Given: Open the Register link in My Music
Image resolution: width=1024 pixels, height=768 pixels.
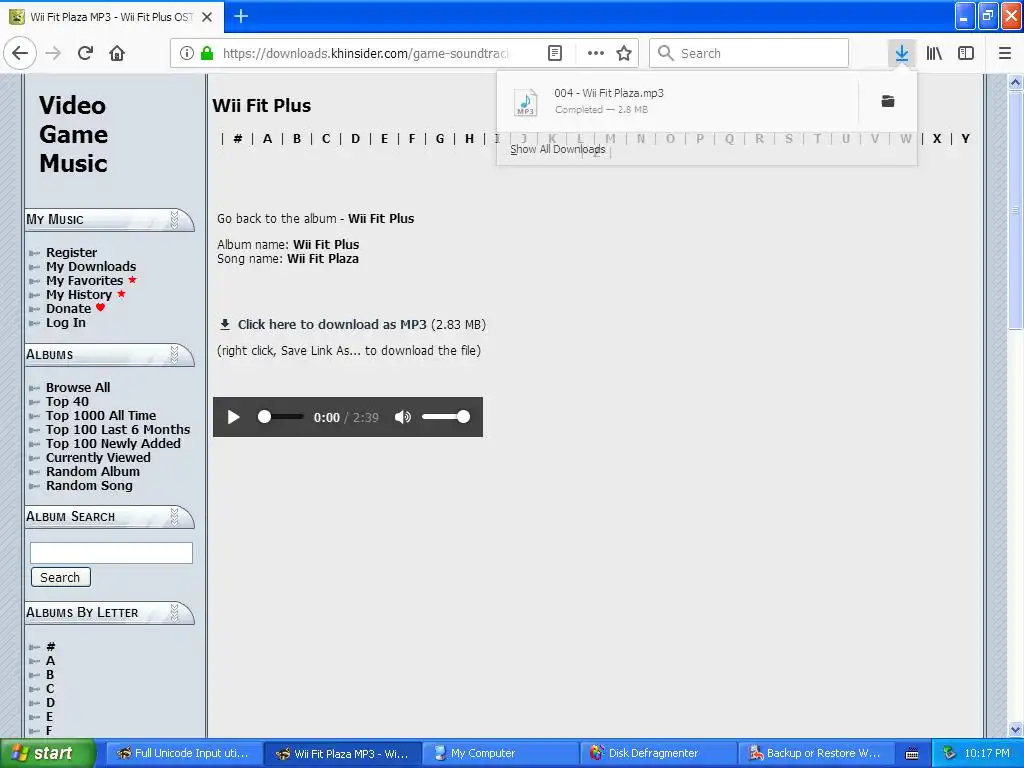Looking at the screenshot, I should point(71,252).
